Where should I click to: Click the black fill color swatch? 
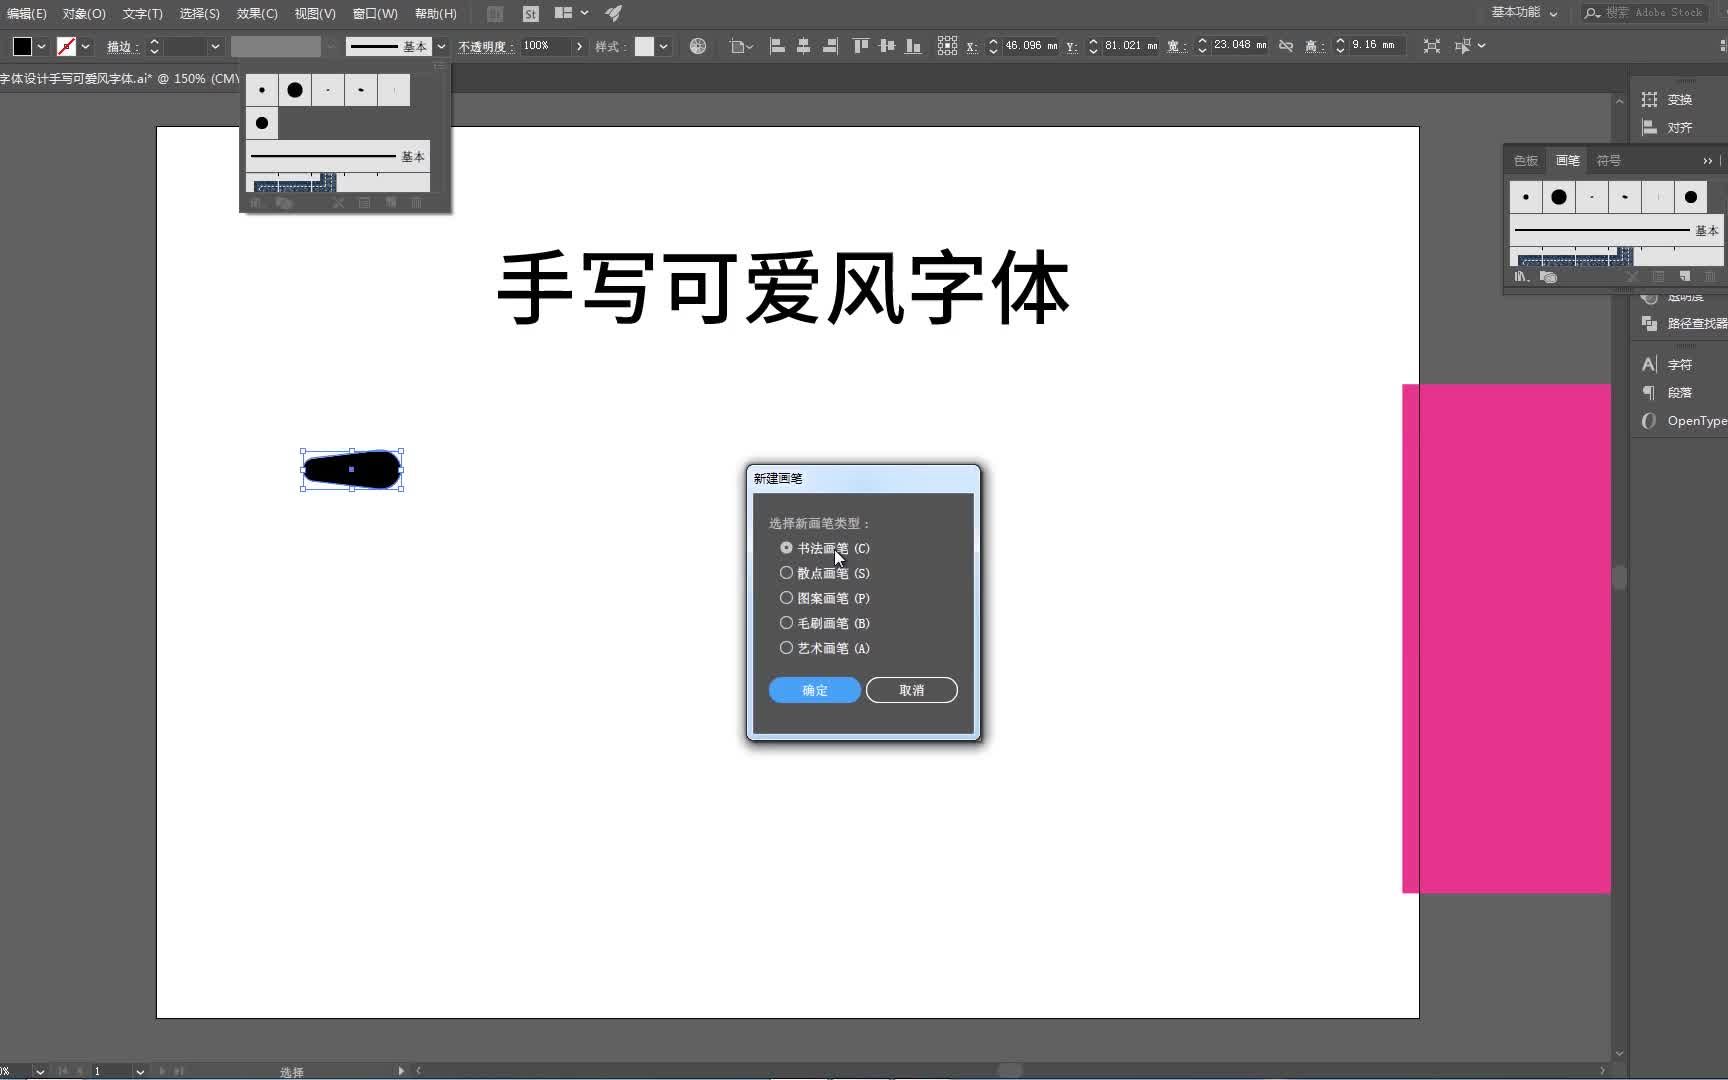(22, 46)
